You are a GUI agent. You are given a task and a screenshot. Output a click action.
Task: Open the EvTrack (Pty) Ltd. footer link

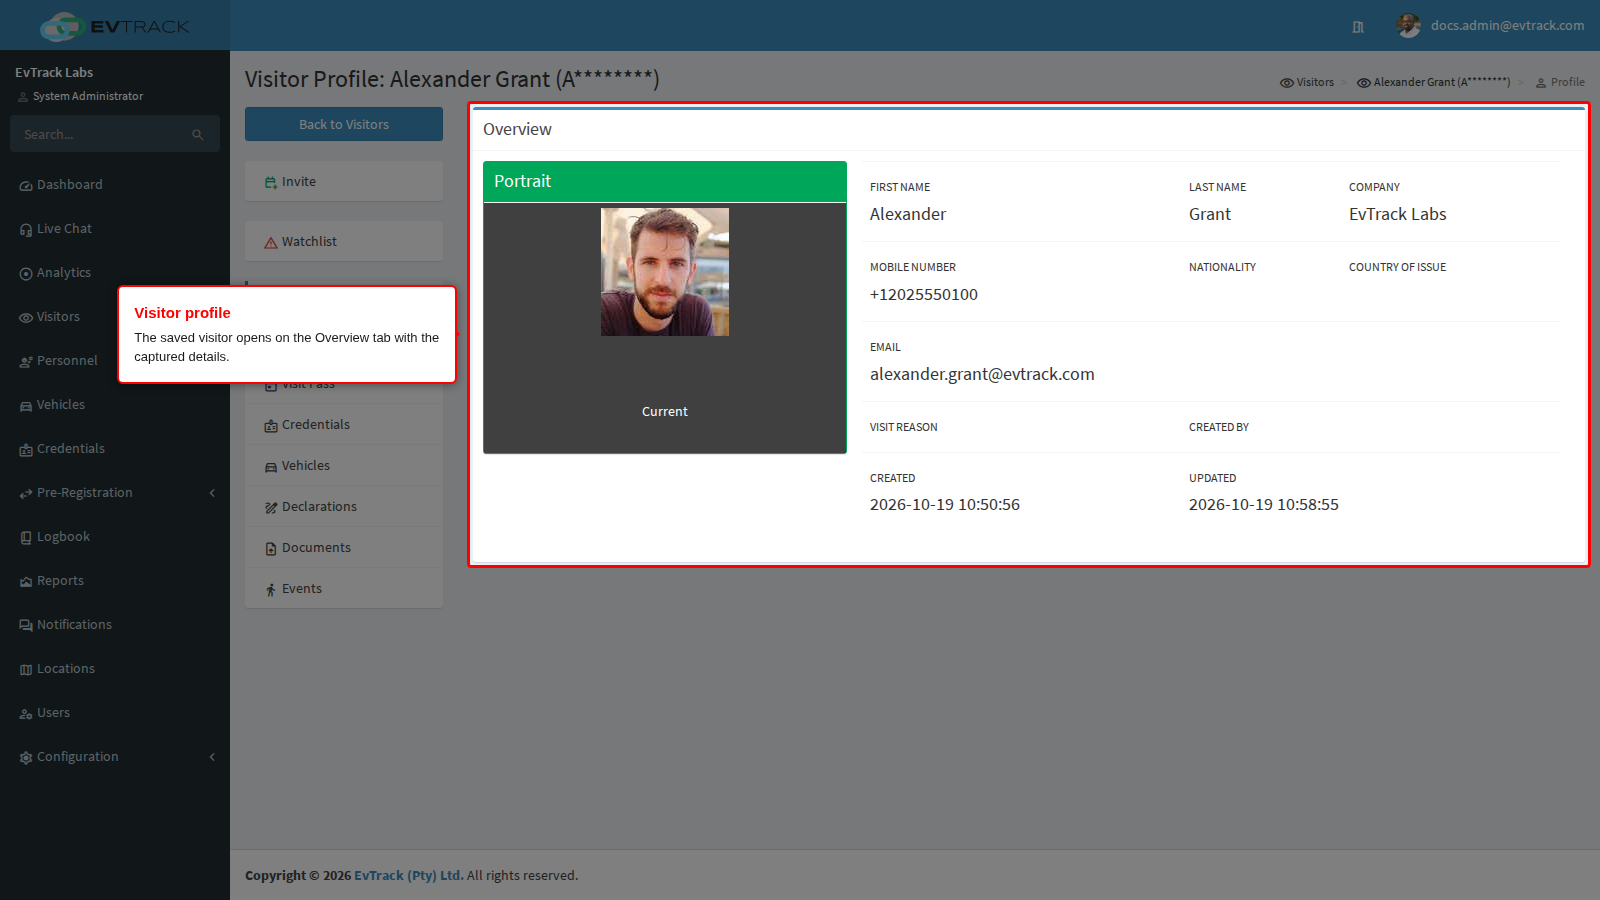[x=409, y=876]
